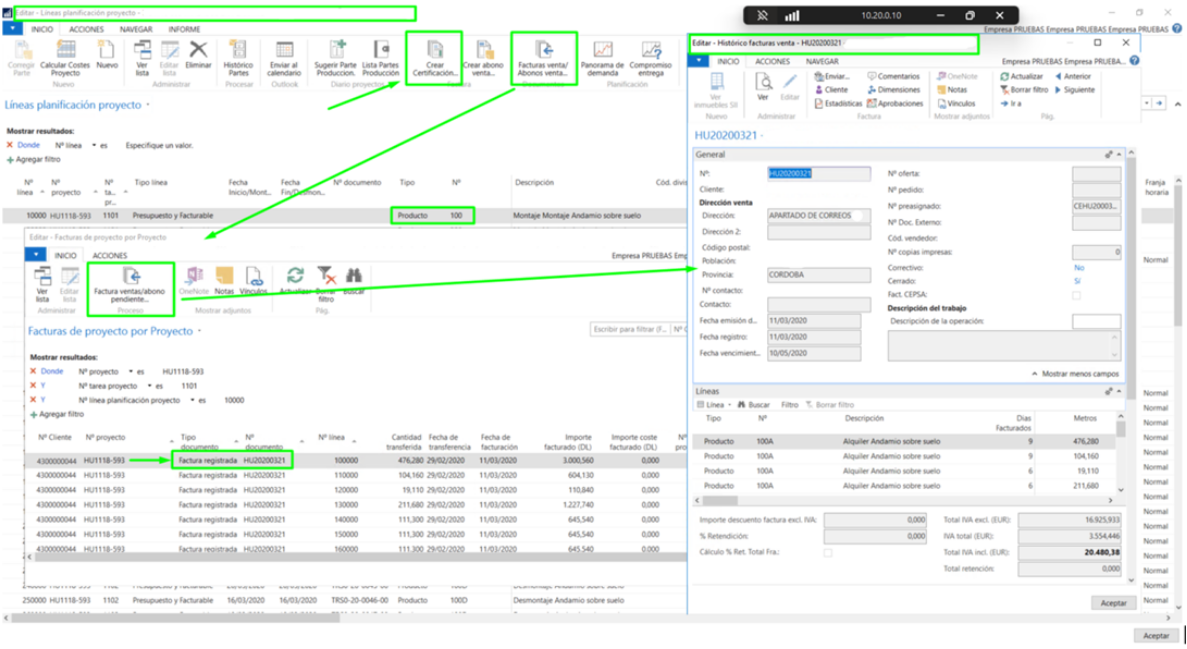This screenshot has height=649, width=1187.
Task: Open Factura ventas/abono pendiente process
Action: point(131,277)
